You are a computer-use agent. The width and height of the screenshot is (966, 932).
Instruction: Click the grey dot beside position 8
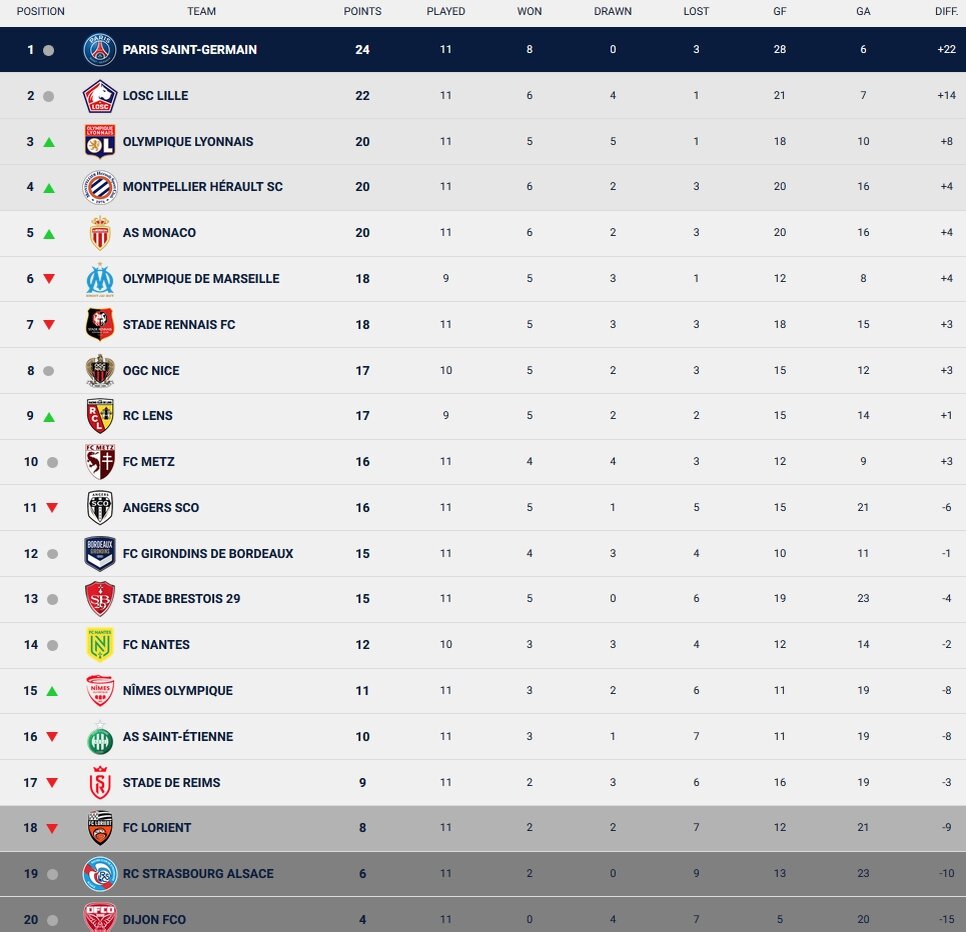tap(49, 371)
